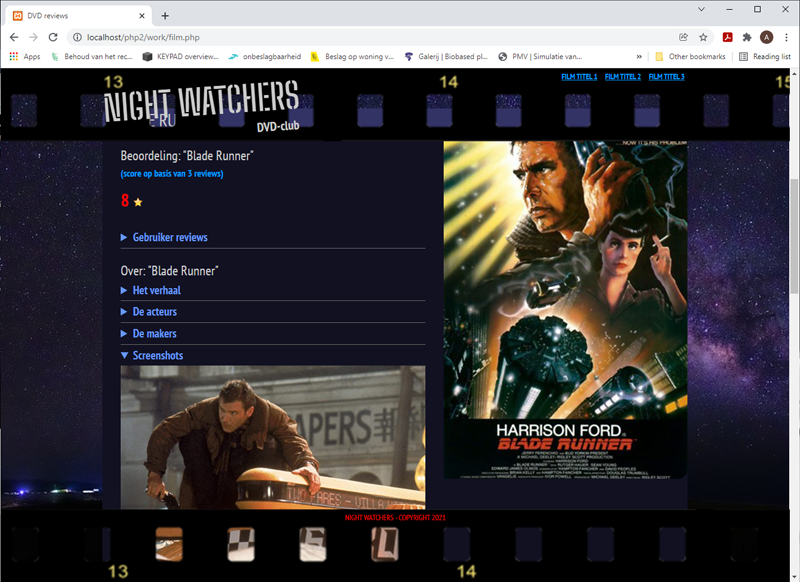Open the profile avatar A
Screen dimensions: 800x582
coord(766,37)
